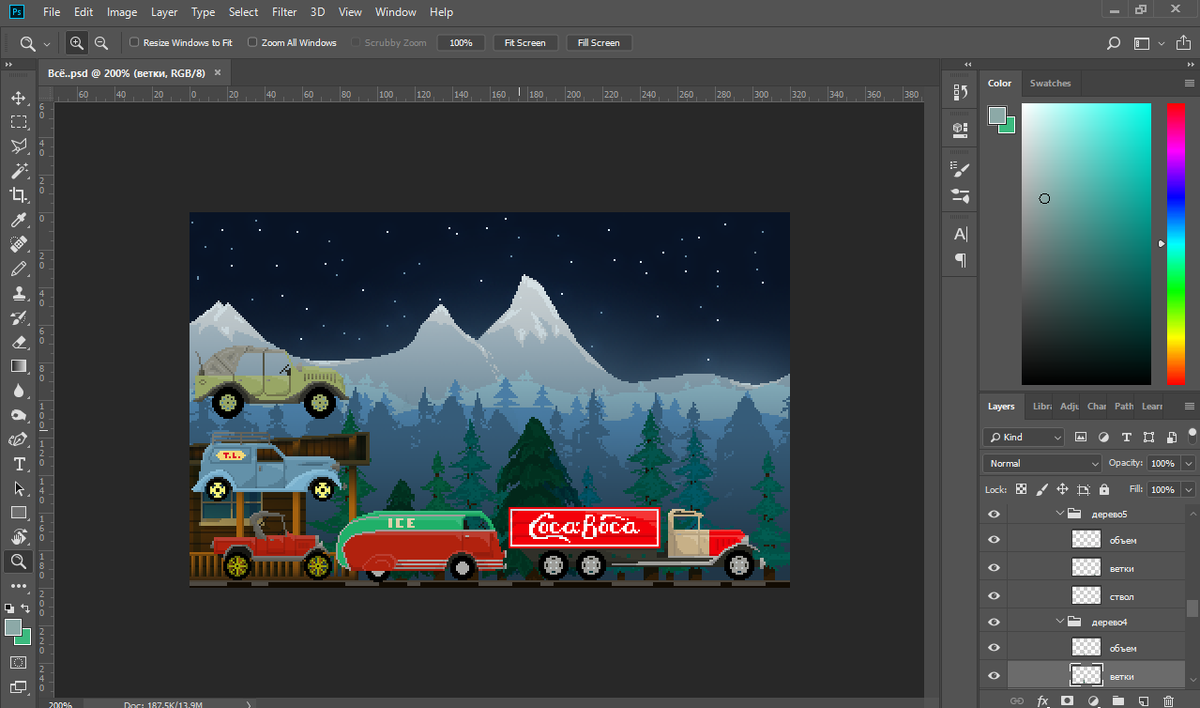Viewport: 1200px width, 708px height.
Task: Open the Character panel icon
Action: pos(961,234)
